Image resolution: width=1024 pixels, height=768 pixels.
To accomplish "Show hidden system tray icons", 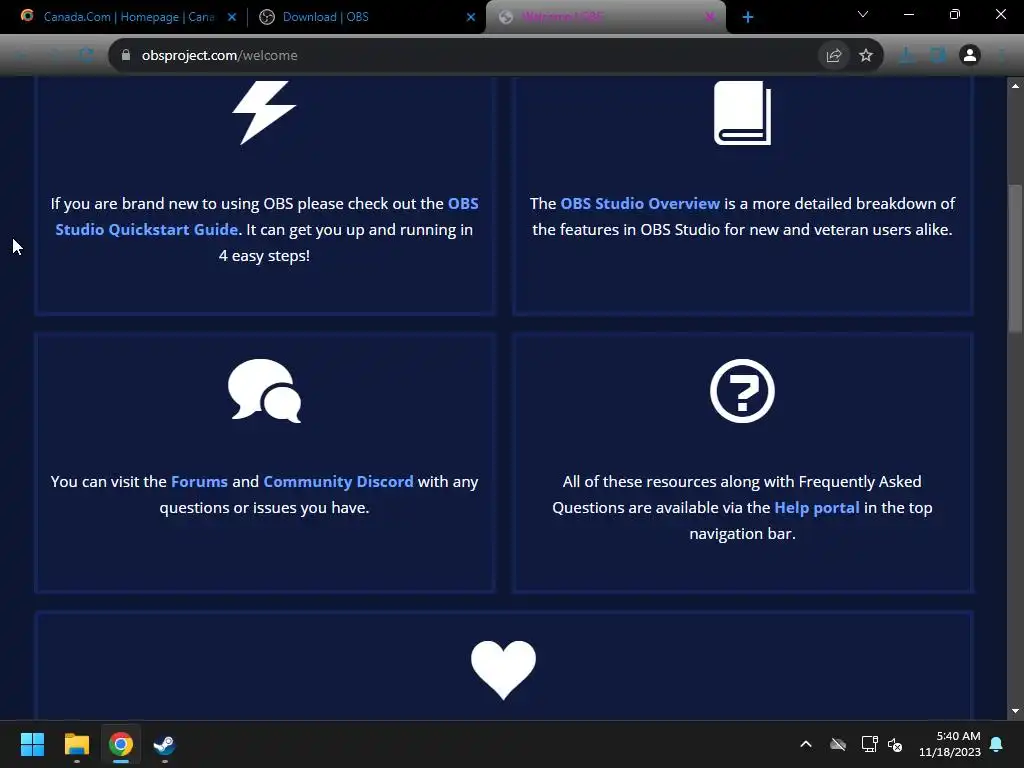I will pos(806,744).
